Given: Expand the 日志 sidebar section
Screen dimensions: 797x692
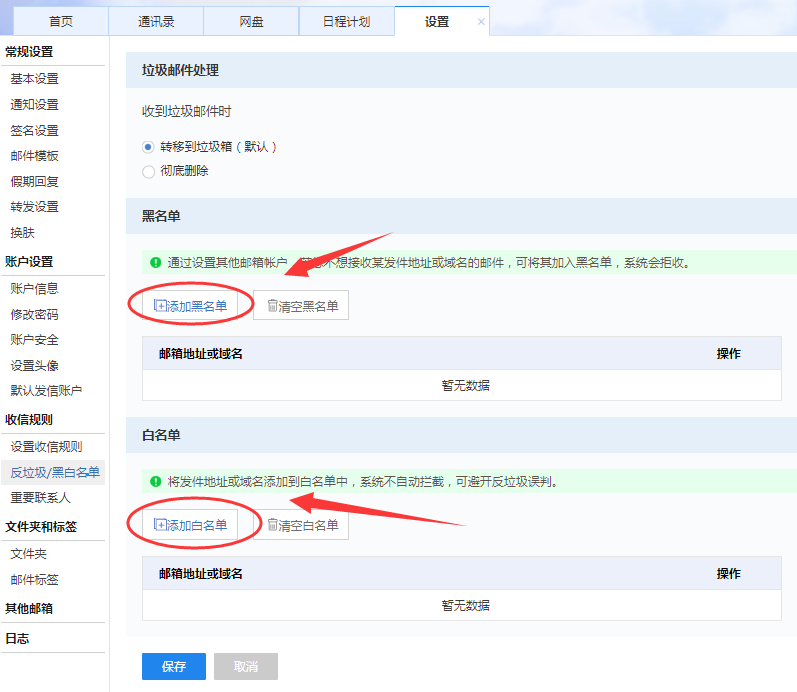Looking at the screenshot, I should pyautogui.click(x=17, y=638).
